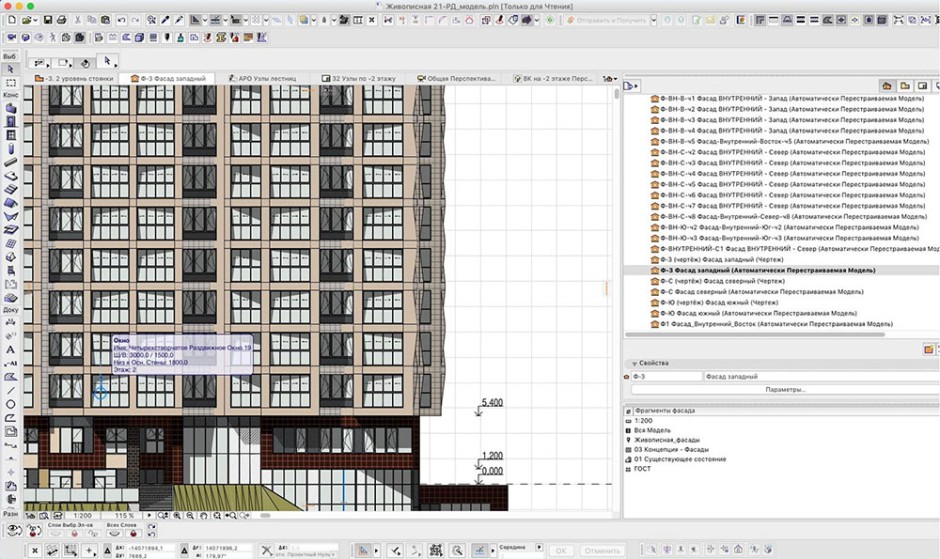Click the Undo arrow icon
940x559 pixels.
coord(121,20)
